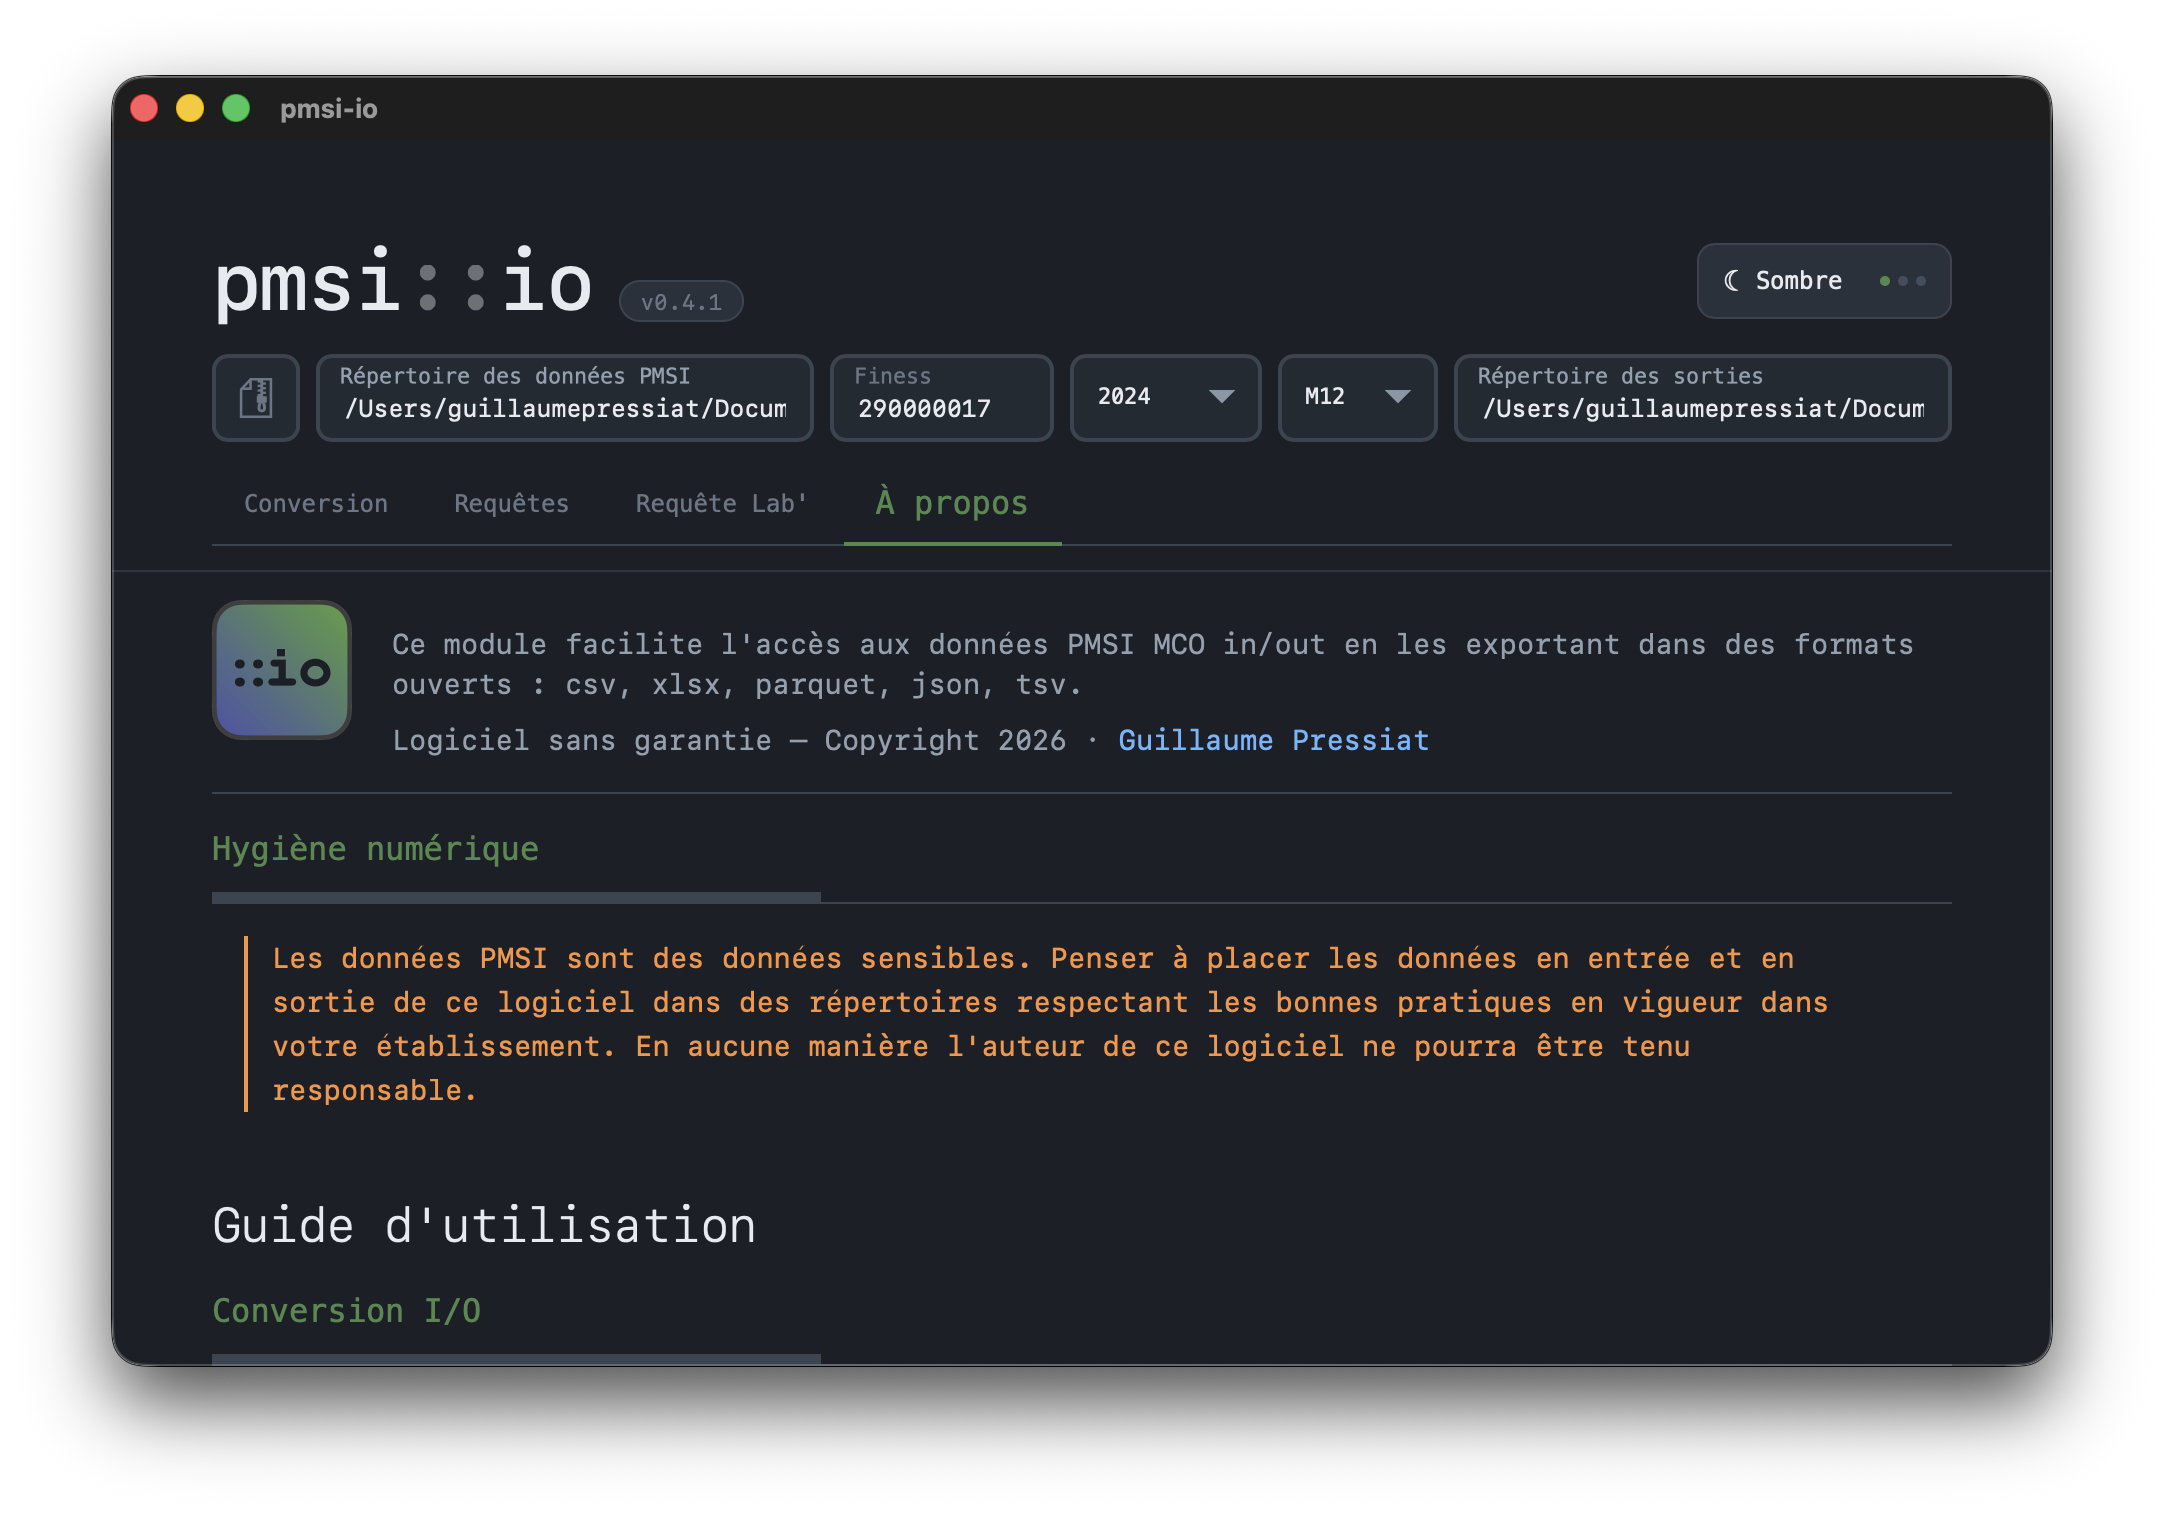The height and width of the screenshot is (1514, 2164).
Task: Select the À propos tab
Action: 952,503
